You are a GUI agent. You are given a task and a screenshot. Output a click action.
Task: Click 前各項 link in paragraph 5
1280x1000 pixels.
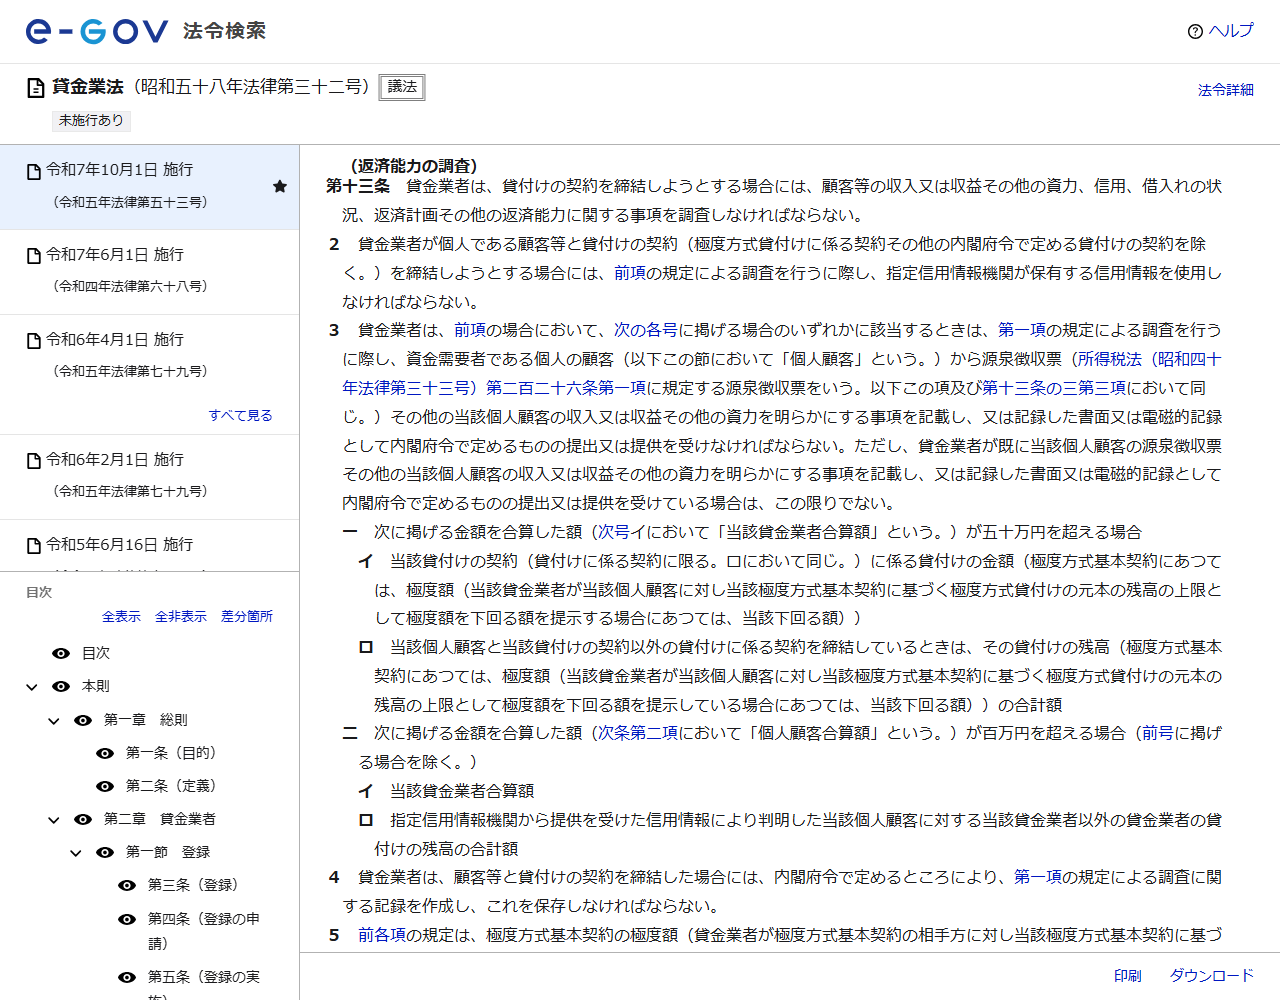382,935
